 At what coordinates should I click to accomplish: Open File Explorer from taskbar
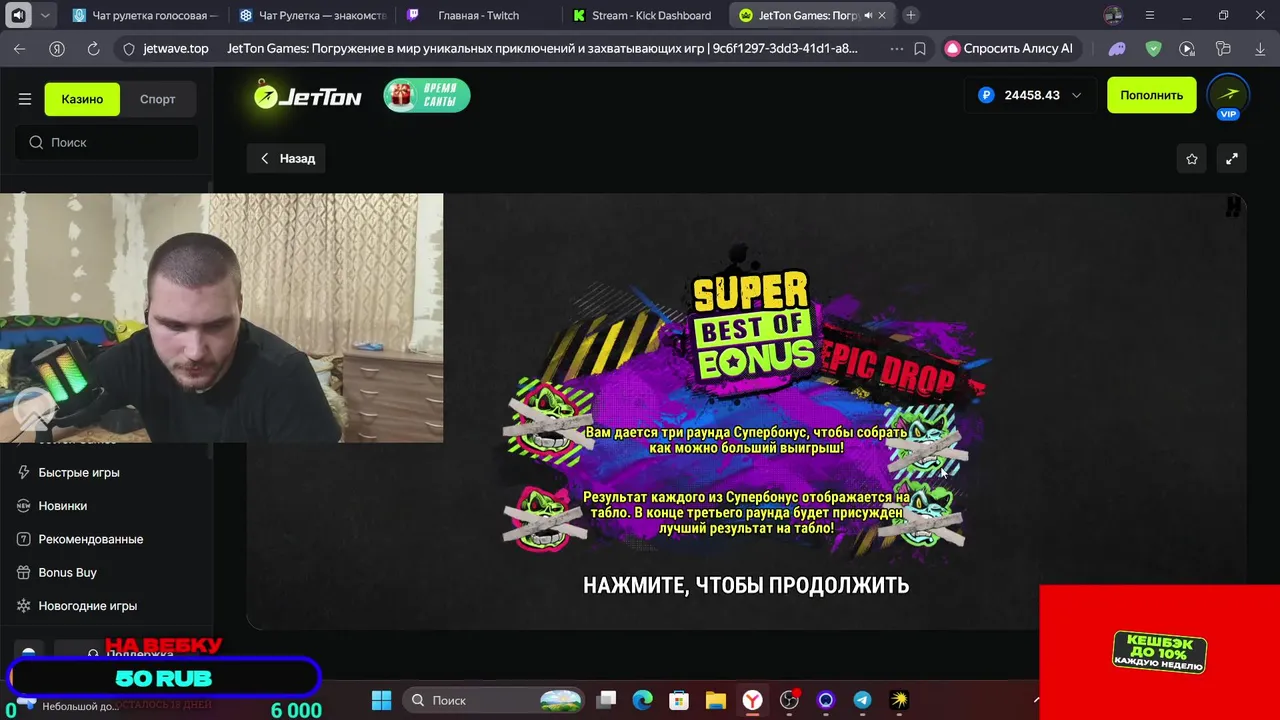[x=715, y=700]
